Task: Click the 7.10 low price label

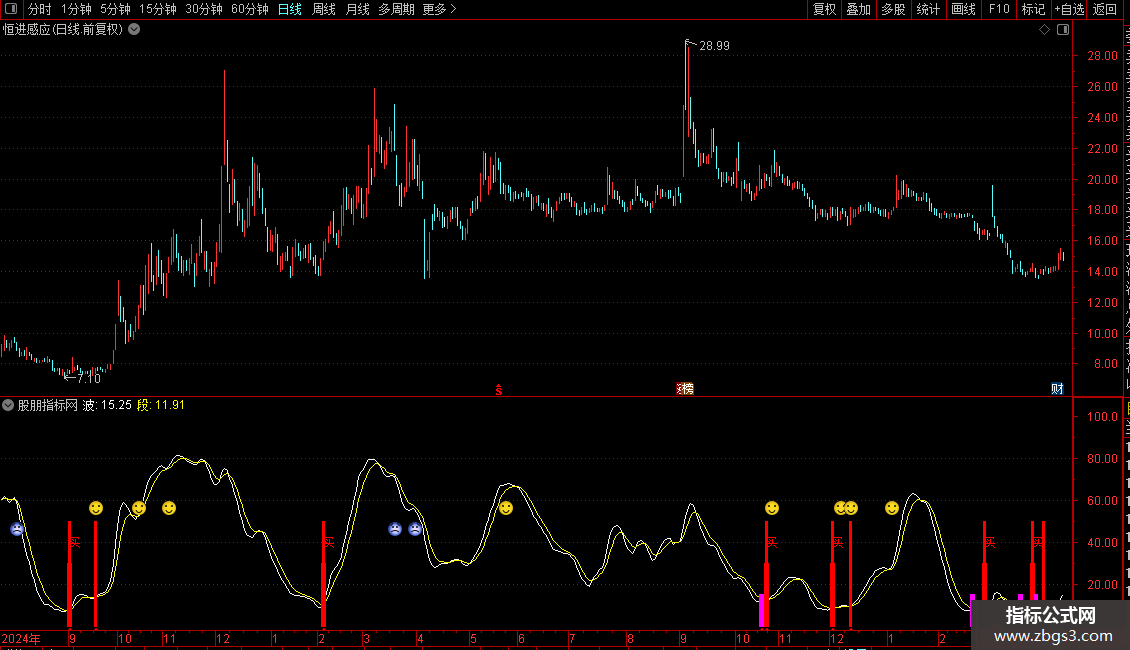Action: click(89, 378)
